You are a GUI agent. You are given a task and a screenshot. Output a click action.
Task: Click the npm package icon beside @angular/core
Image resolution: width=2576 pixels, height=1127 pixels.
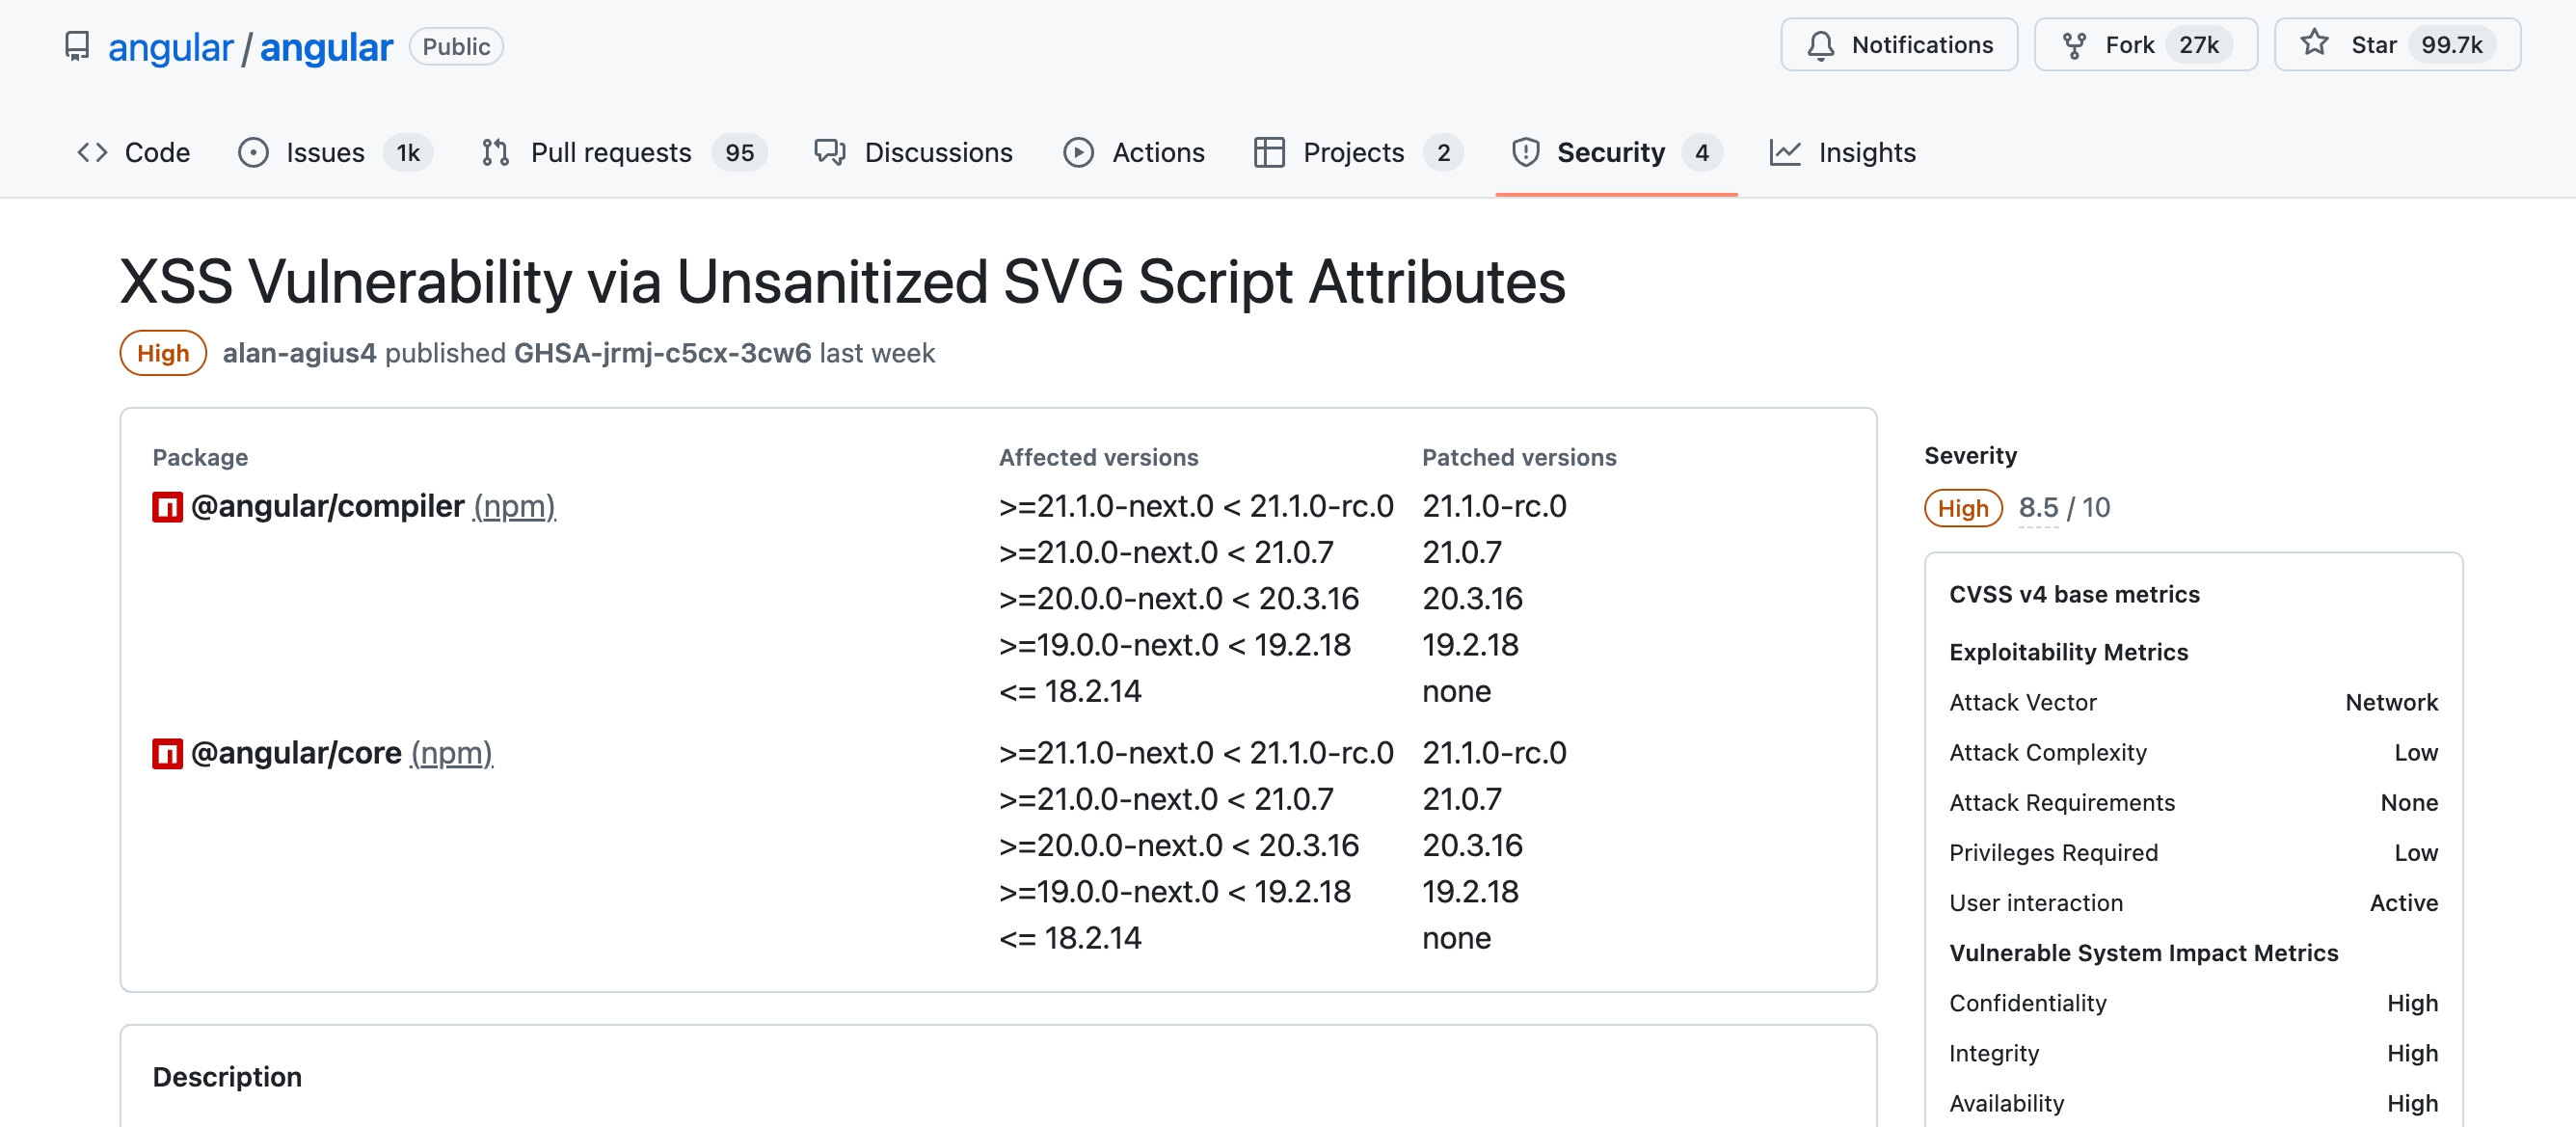[166, 752]
